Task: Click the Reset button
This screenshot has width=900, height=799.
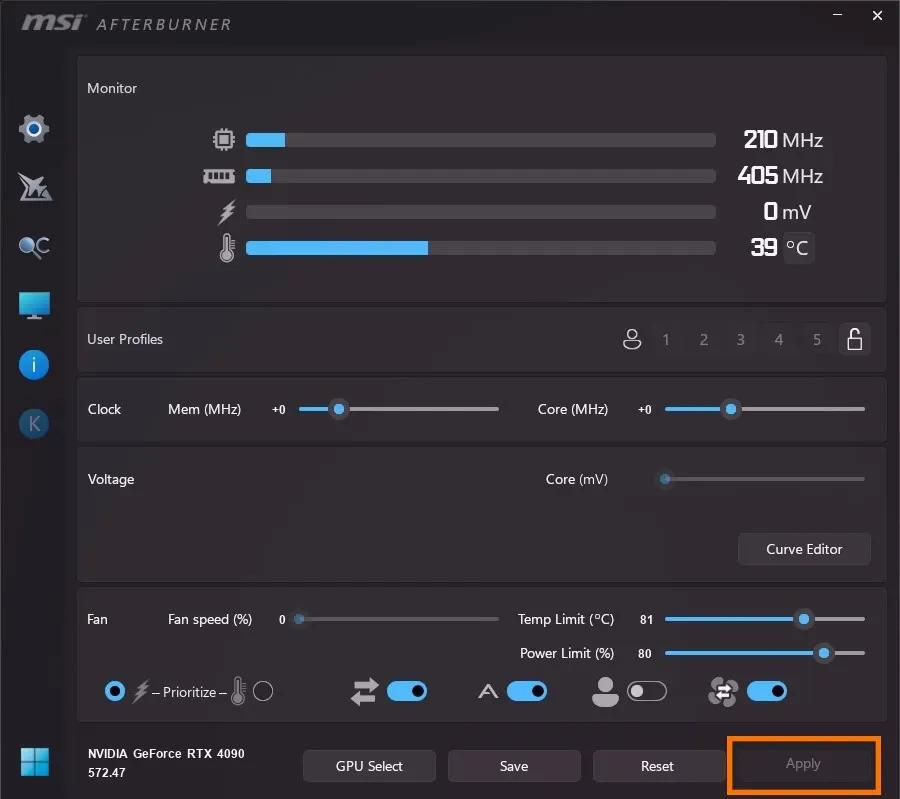Action: (657, 766)
